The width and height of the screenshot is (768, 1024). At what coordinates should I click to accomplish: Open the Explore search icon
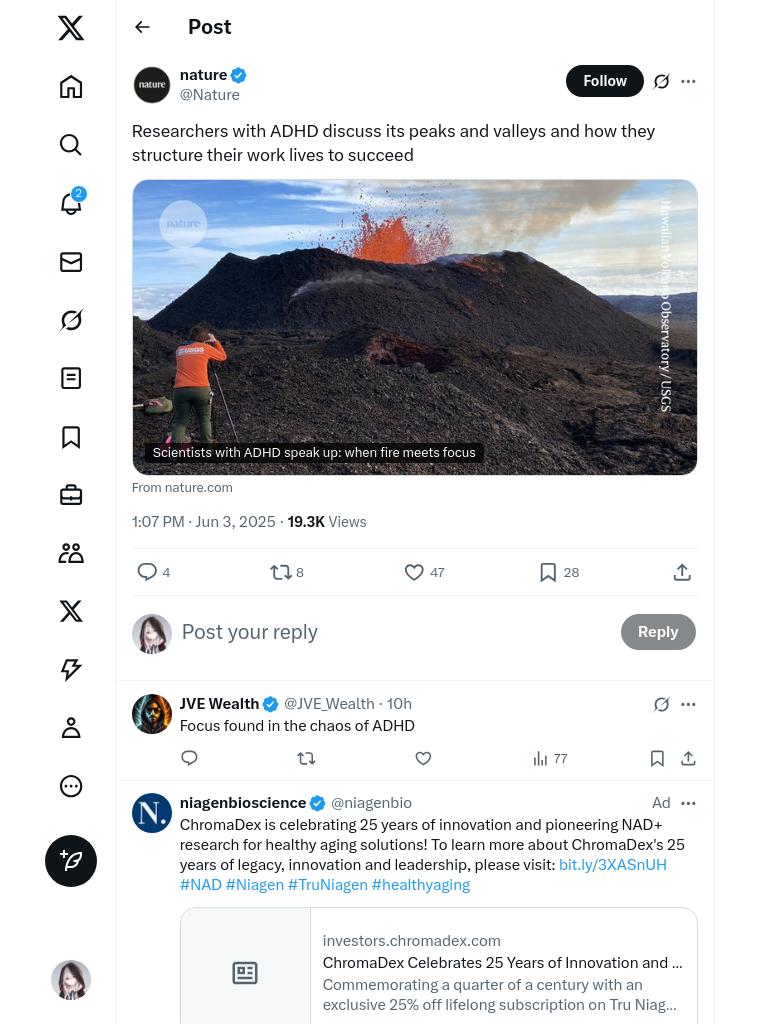click(71, 145)
